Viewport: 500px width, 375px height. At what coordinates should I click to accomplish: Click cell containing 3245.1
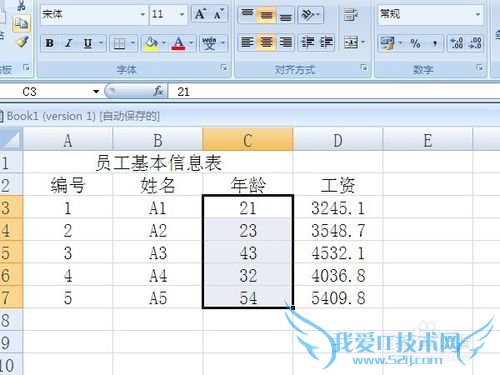tap(338, 207)
